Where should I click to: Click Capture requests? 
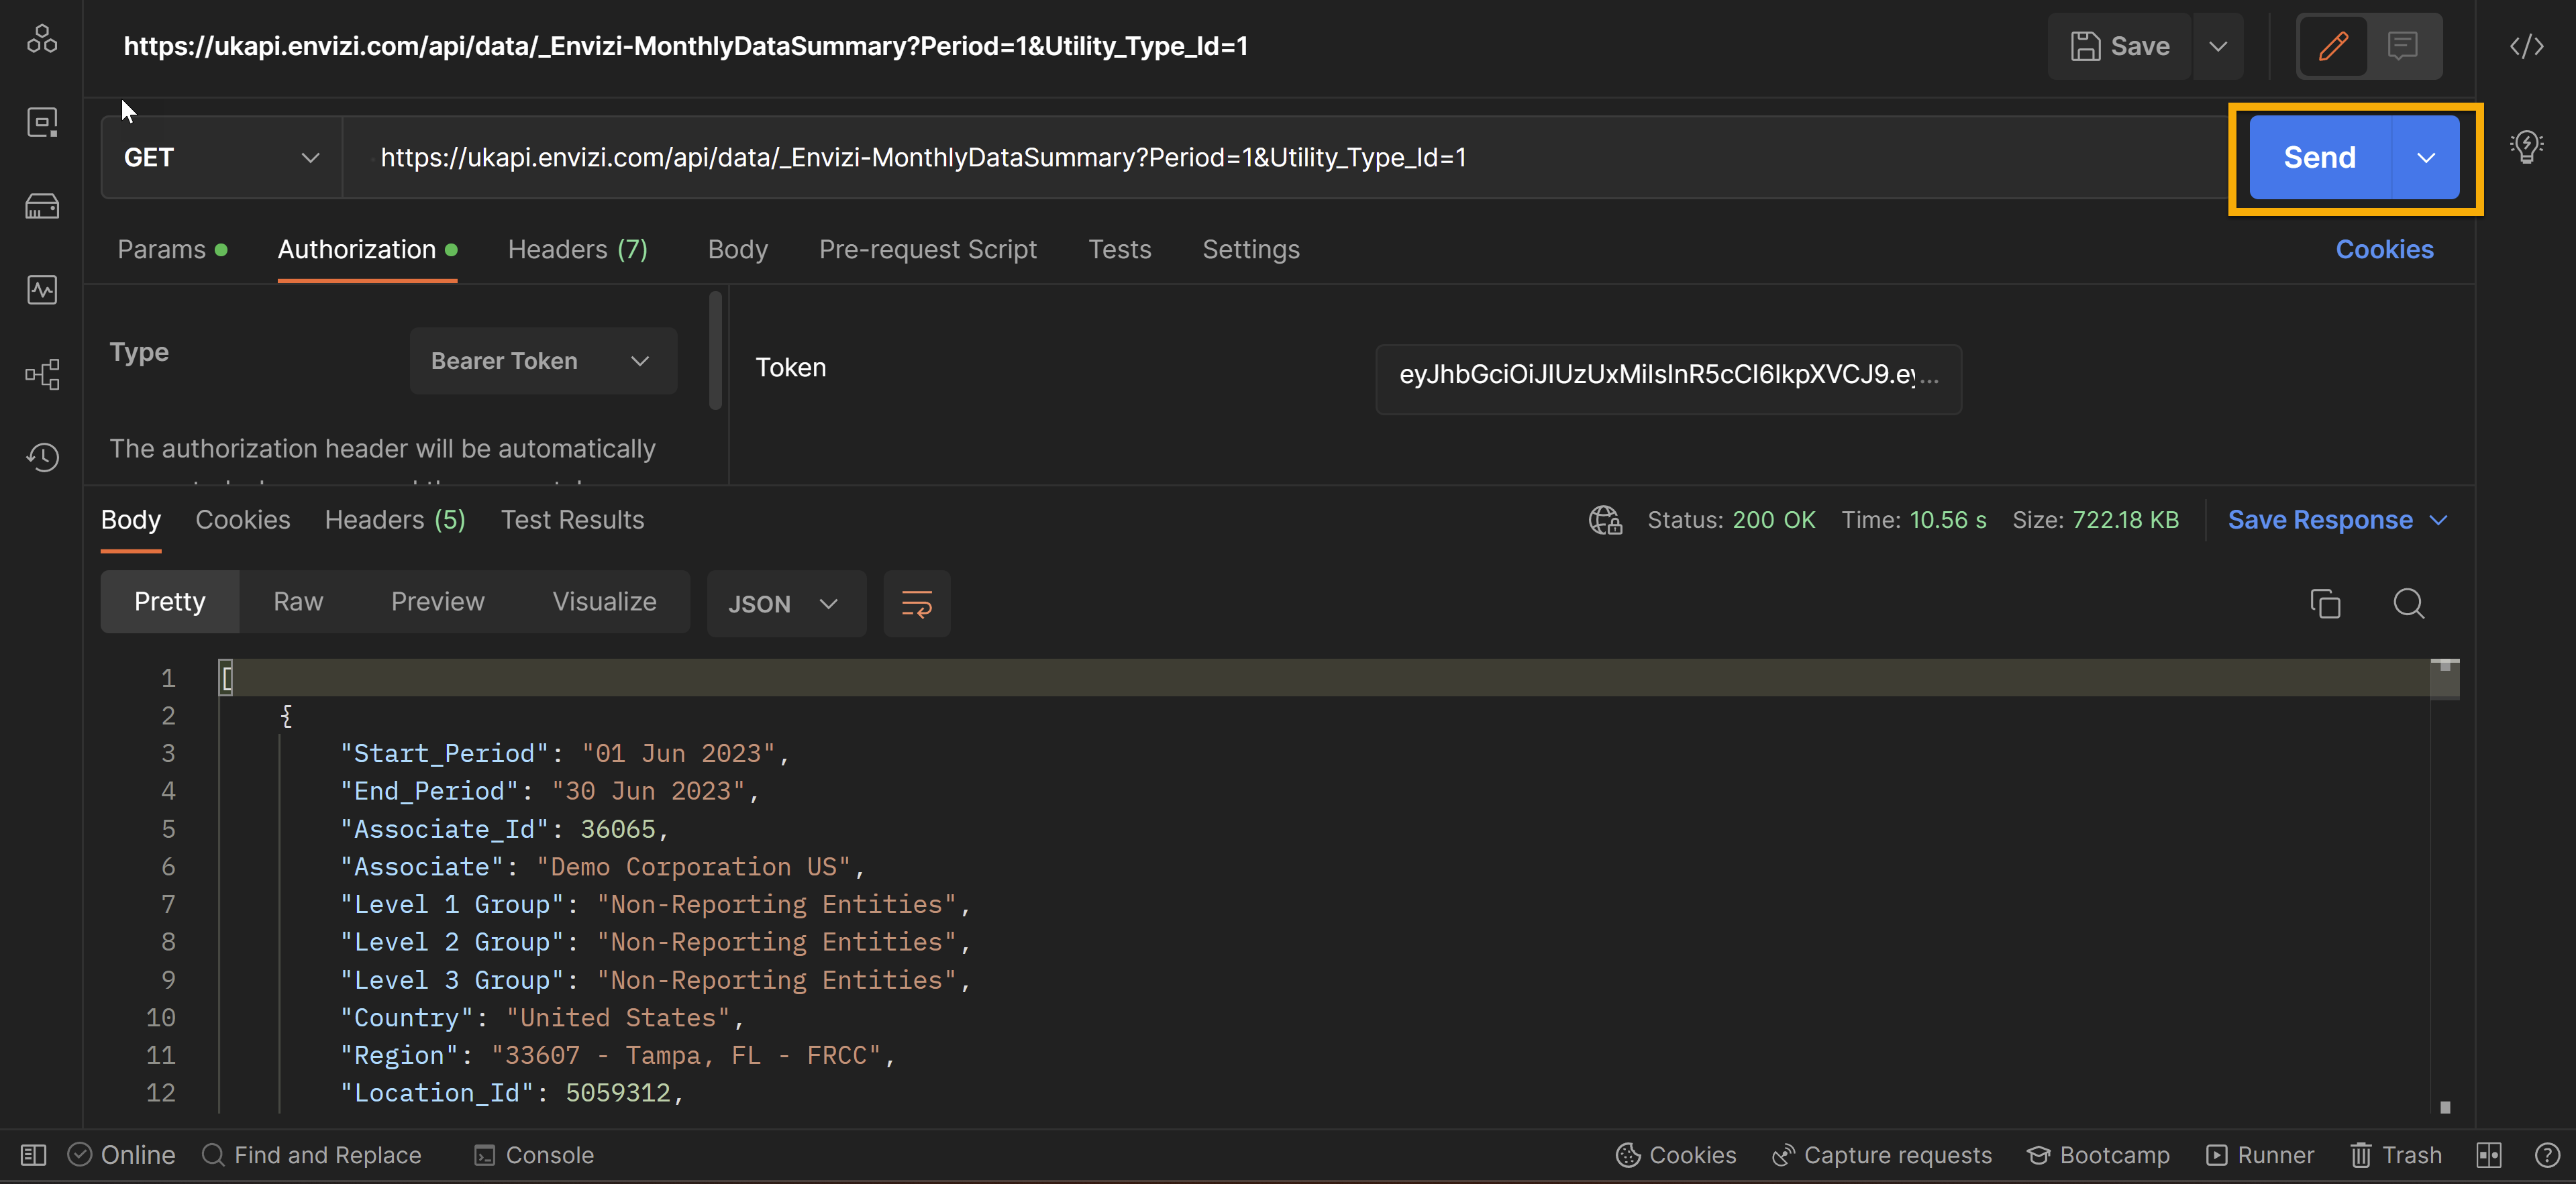coord(1882,1155)
